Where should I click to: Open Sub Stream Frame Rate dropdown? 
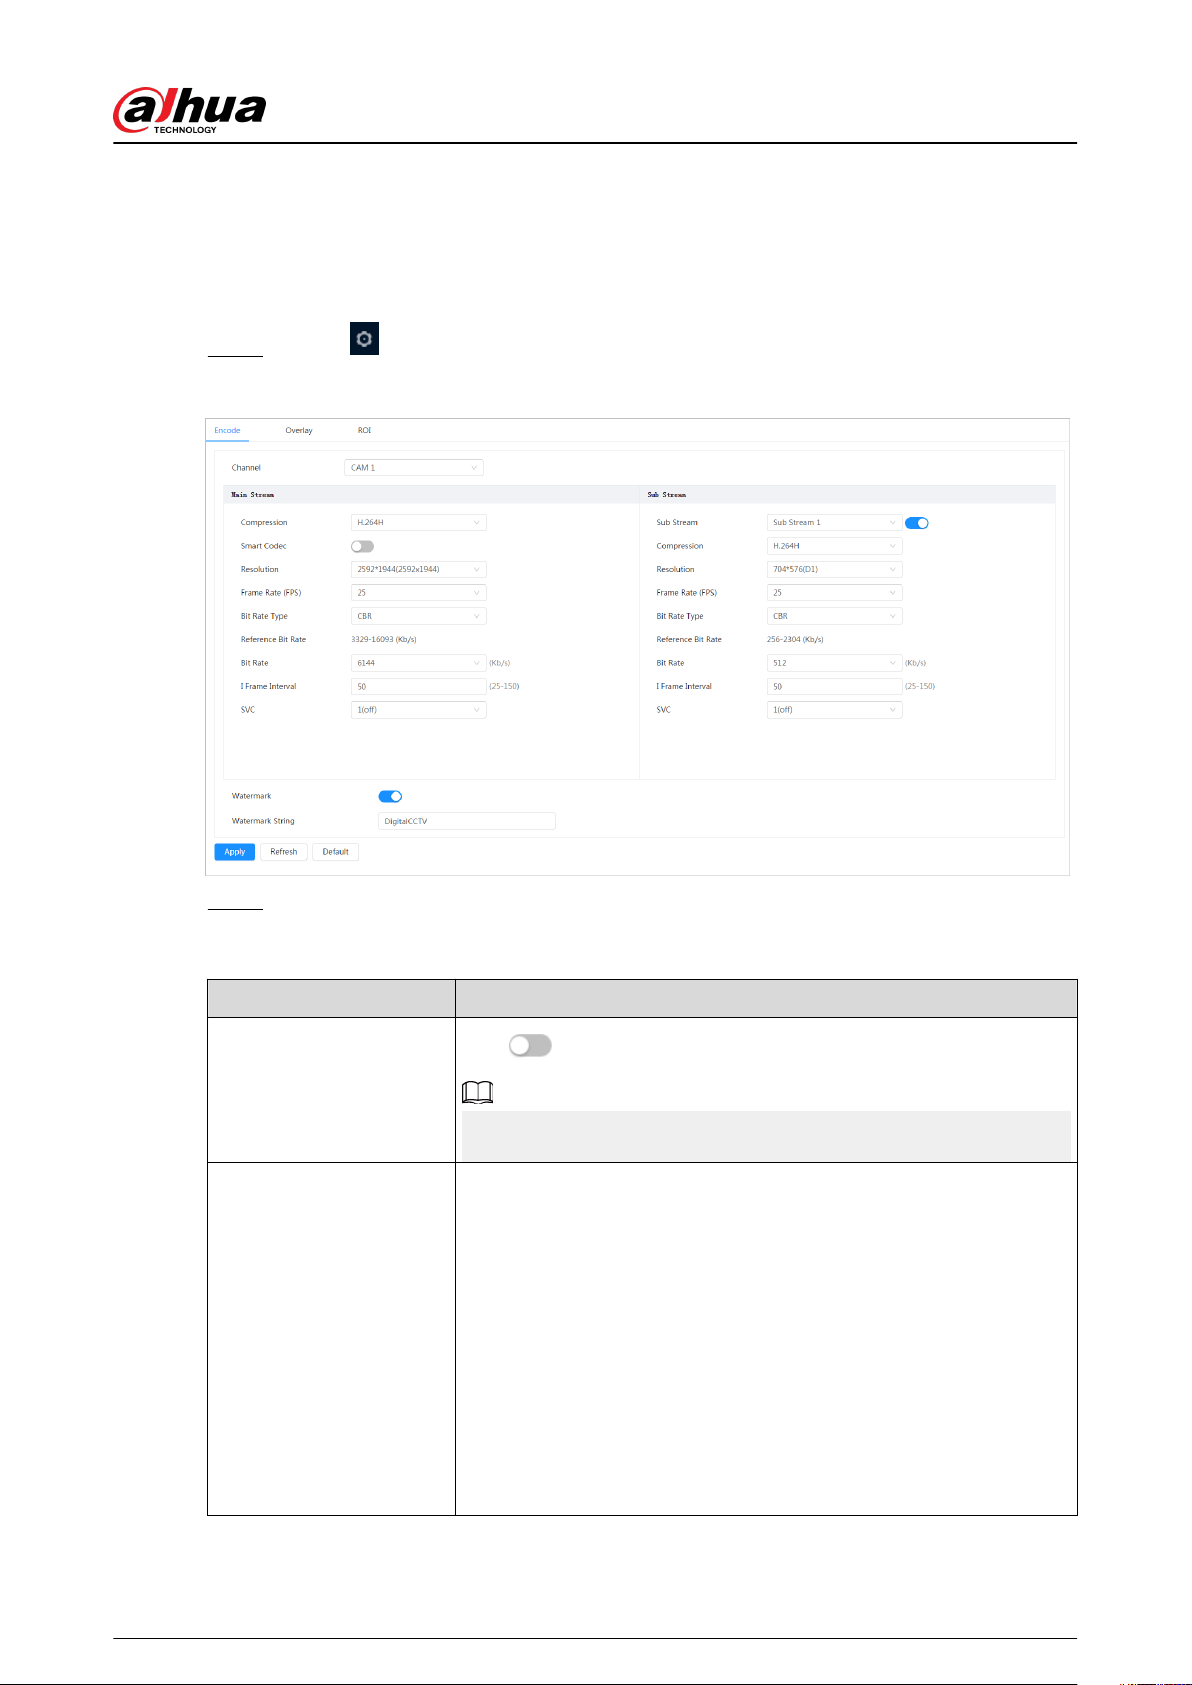point(834,592)
